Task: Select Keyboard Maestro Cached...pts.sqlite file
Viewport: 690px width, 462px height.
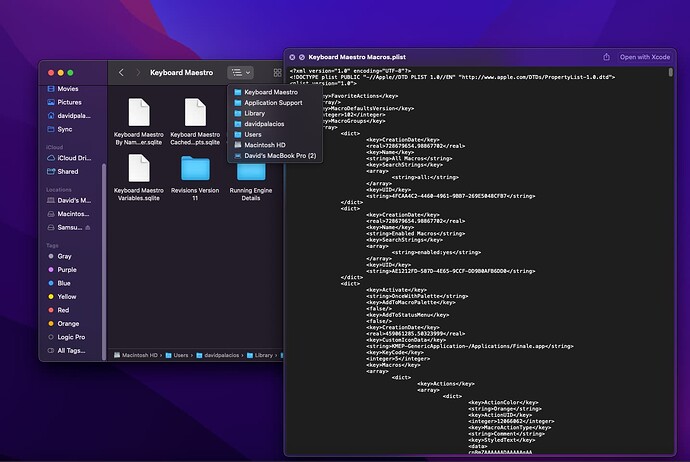Action: [195, 122]
